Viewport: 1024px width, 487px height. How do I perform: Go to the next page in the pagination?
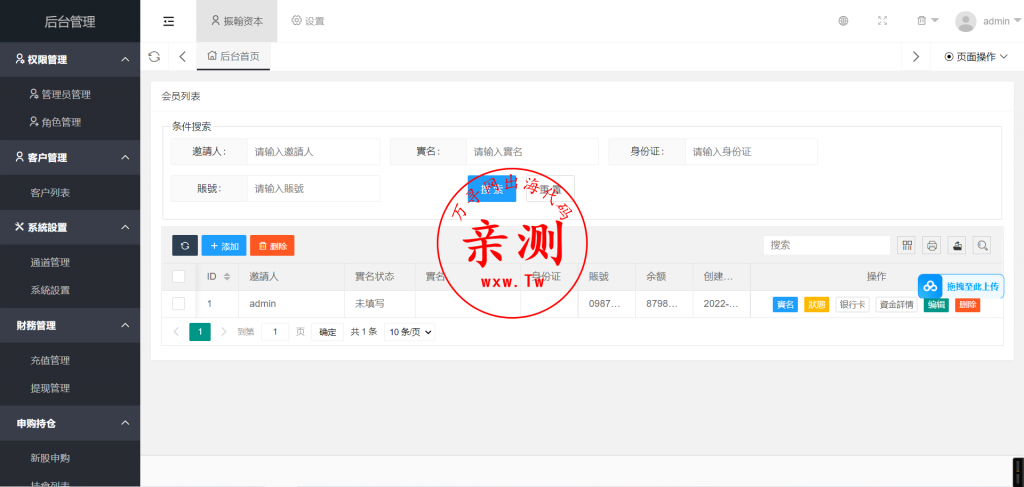pos(224,332)
